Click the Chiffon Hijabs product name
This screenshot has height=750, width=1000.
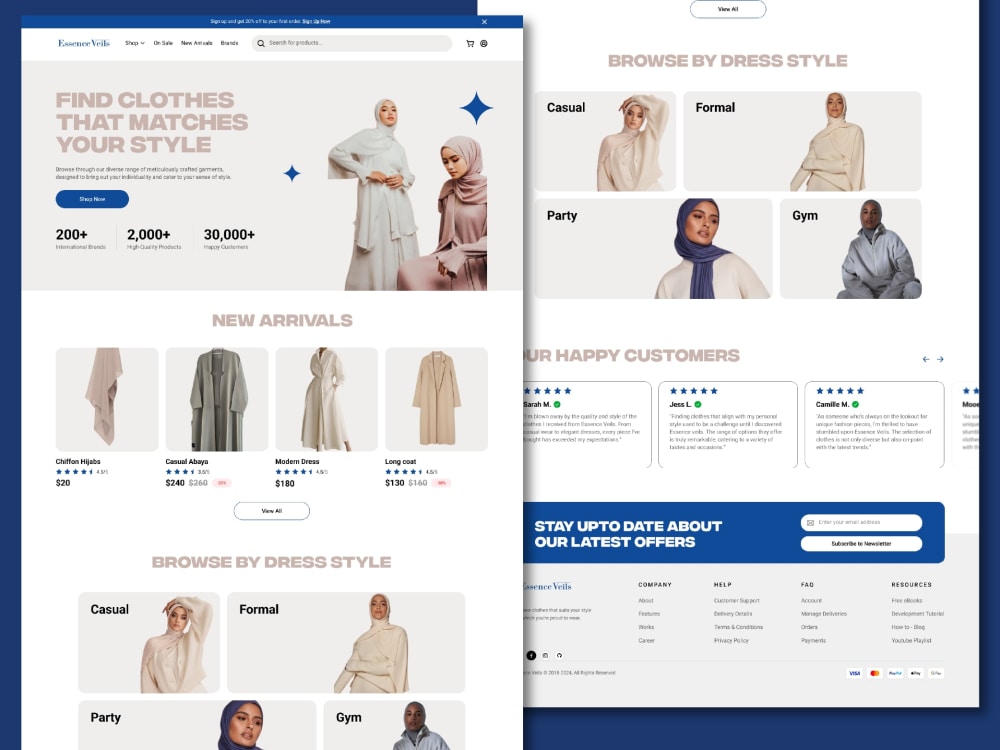78,462
